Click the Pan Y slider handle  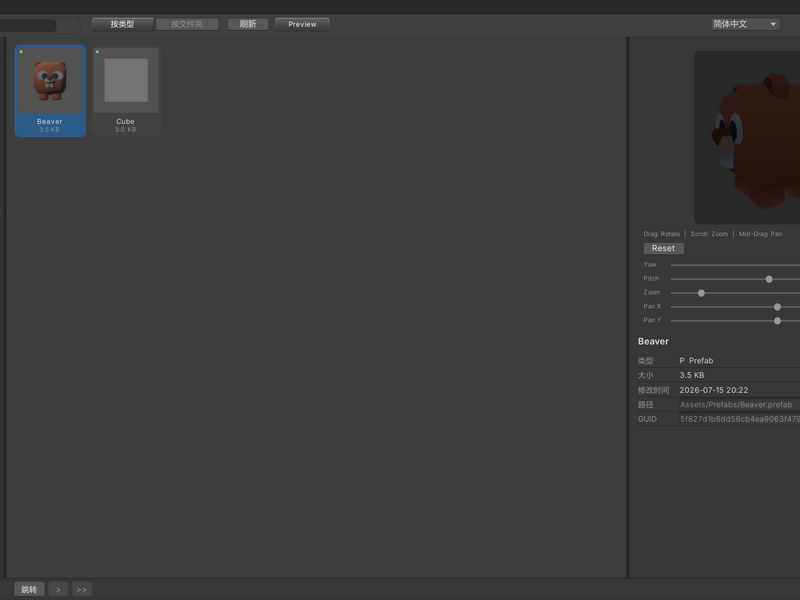pyautogui.click(x=777, y=321)
